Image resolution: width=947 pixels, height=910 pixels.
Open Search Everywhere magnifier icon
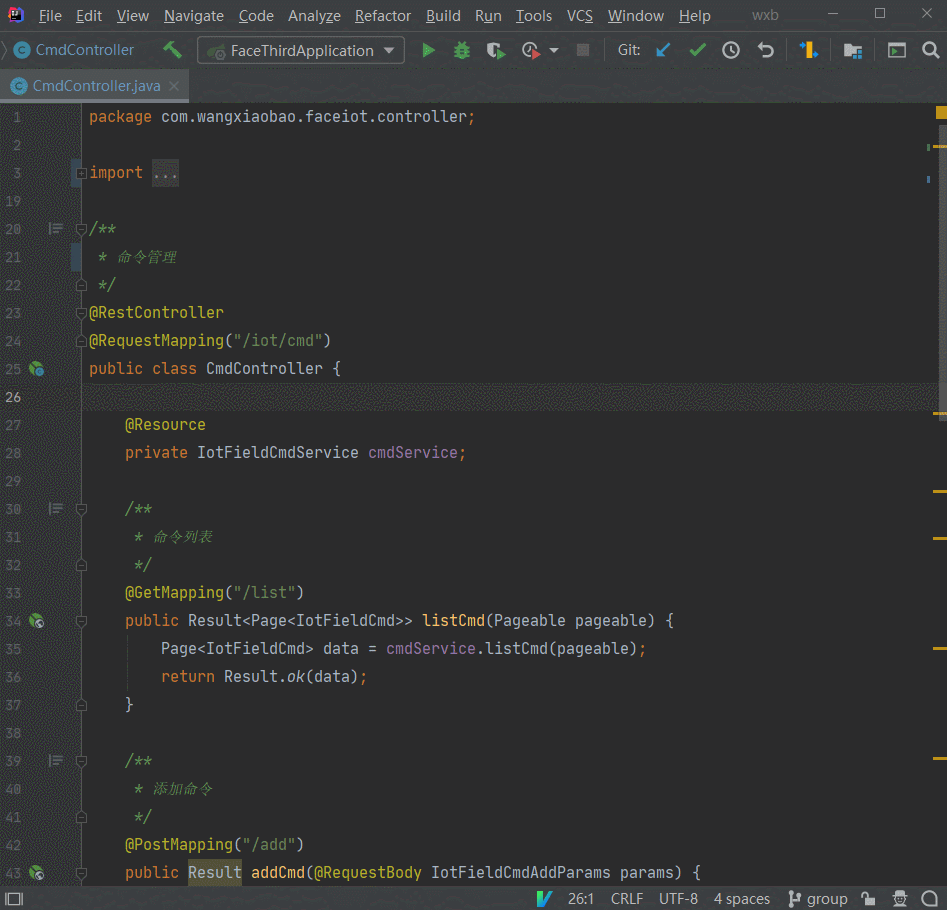pyautogui.click(x=931, y=50)
